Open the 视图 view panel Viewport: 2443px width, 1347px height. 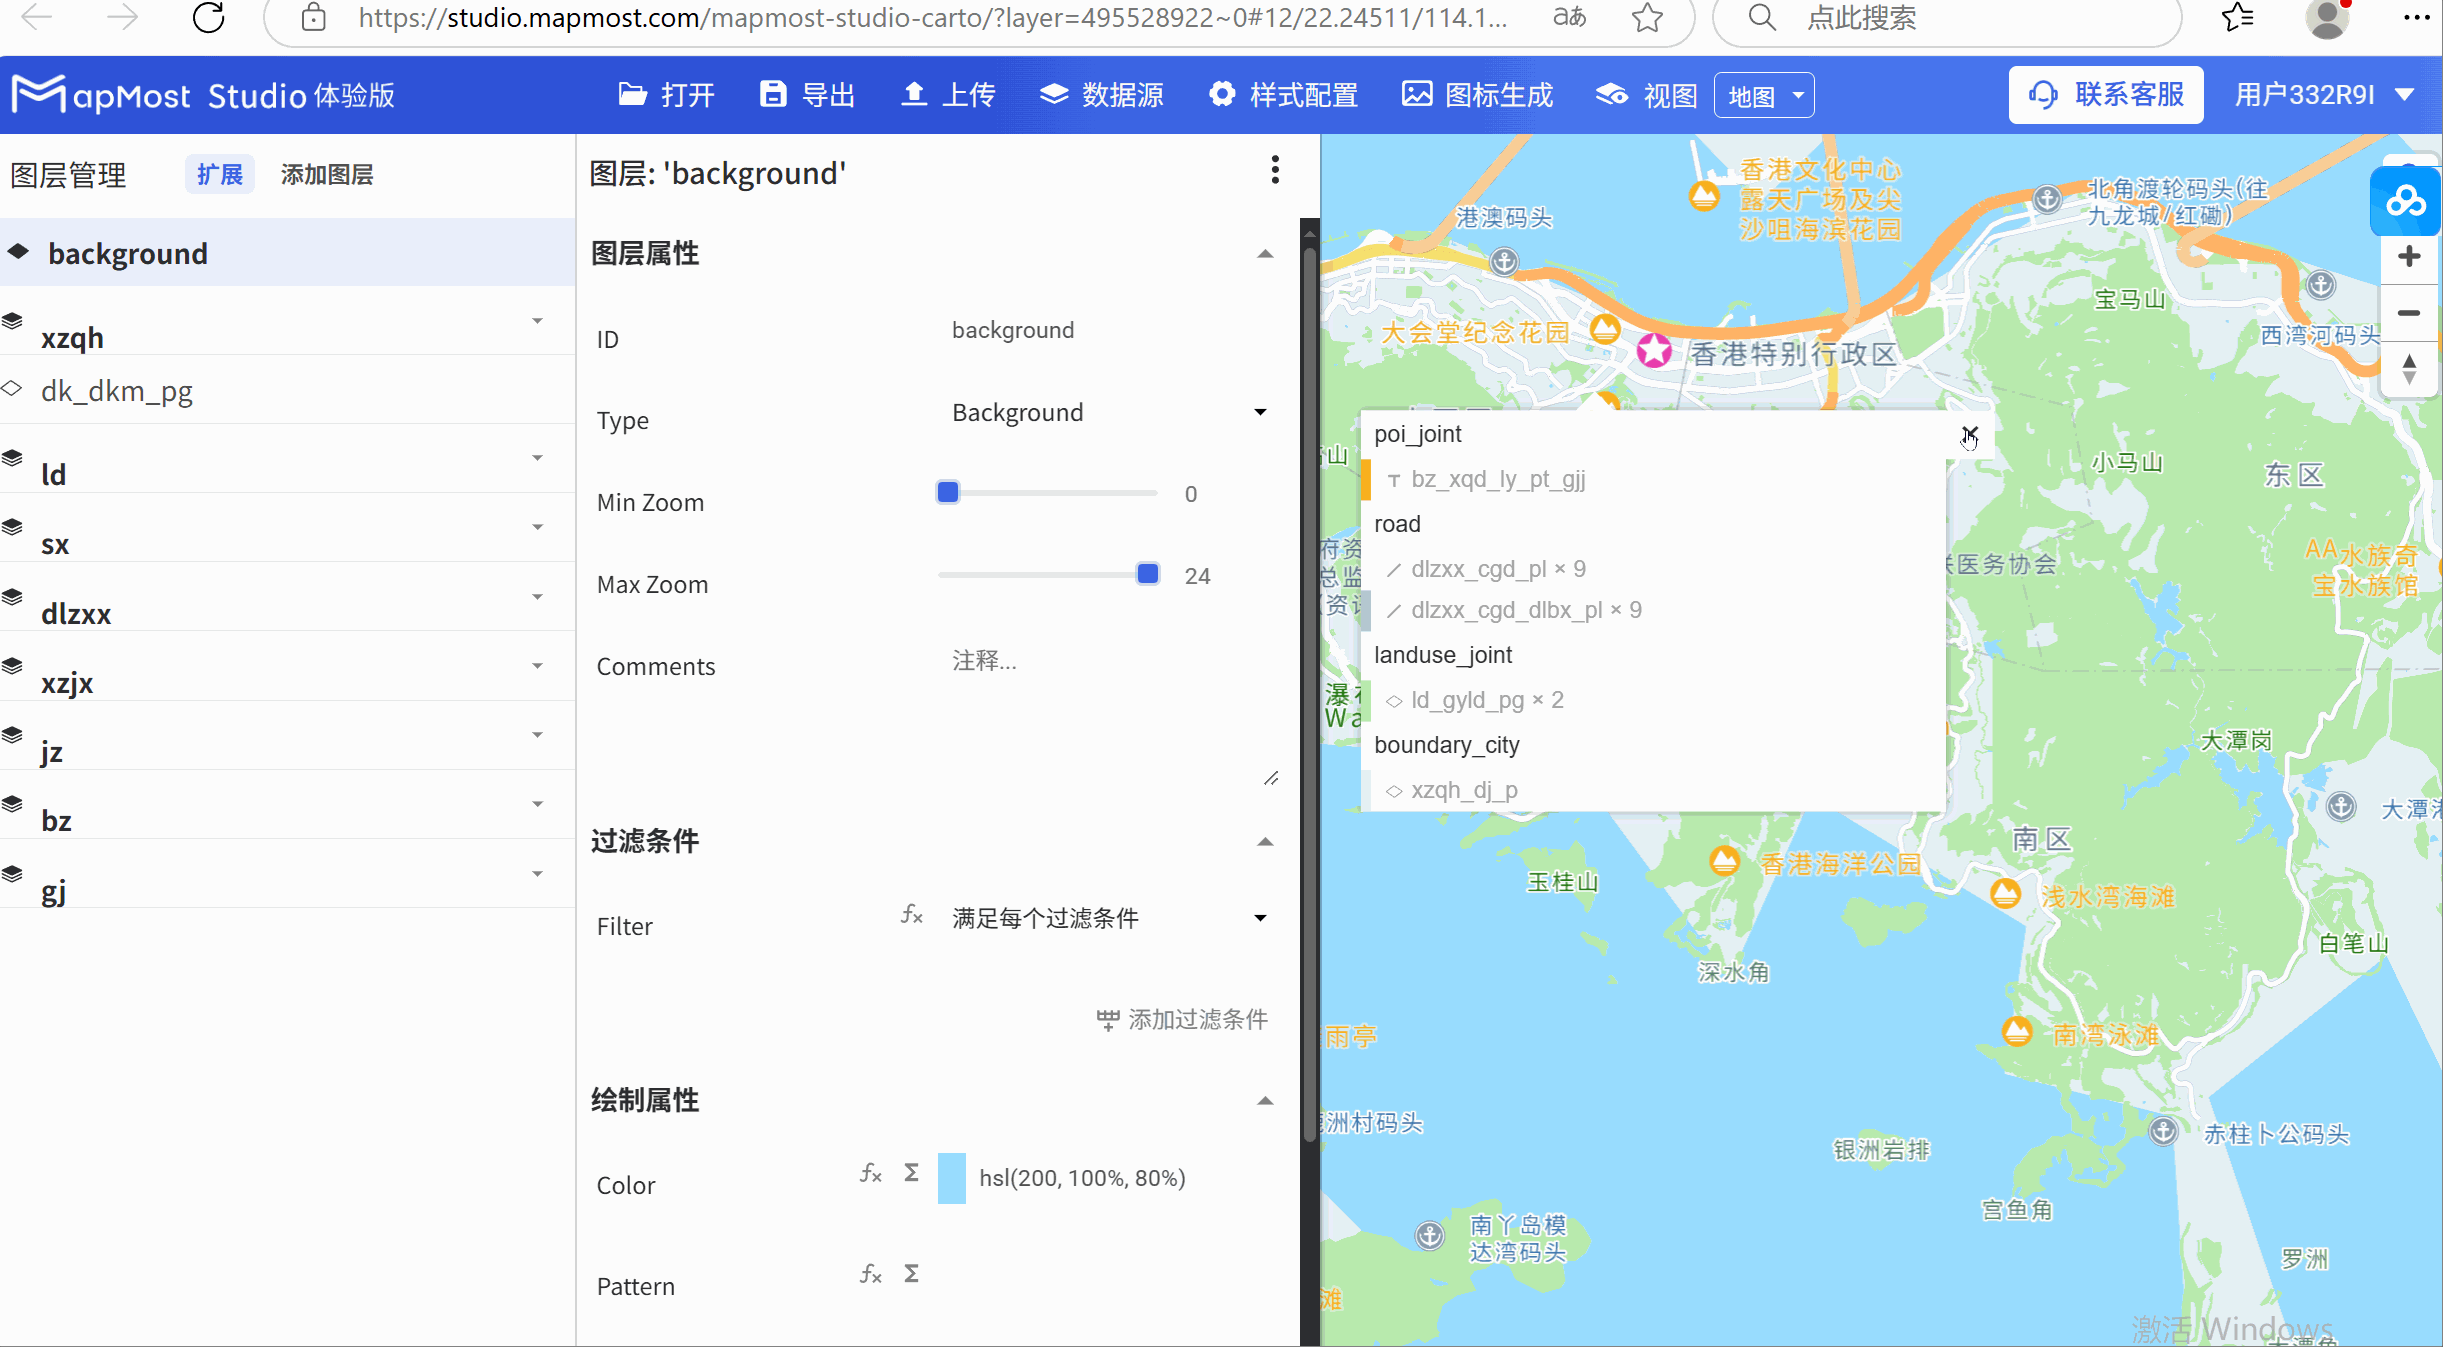pyautogui.click(x=1645, y=94)
